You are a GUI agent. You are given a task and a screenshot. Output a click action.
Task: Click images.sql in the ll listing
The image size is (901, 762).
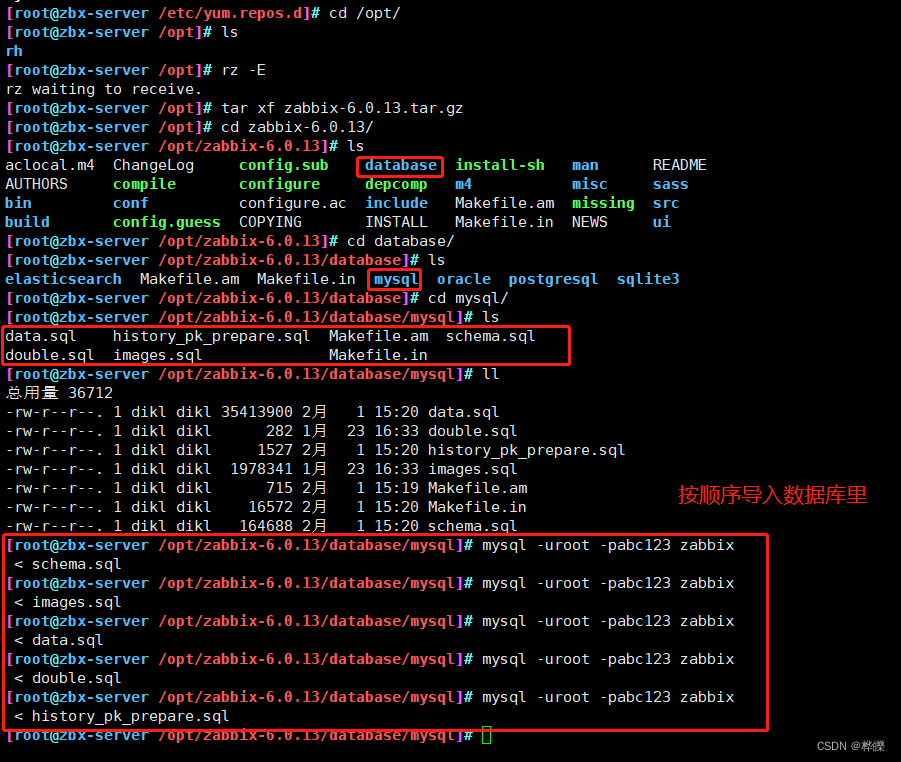472,469
